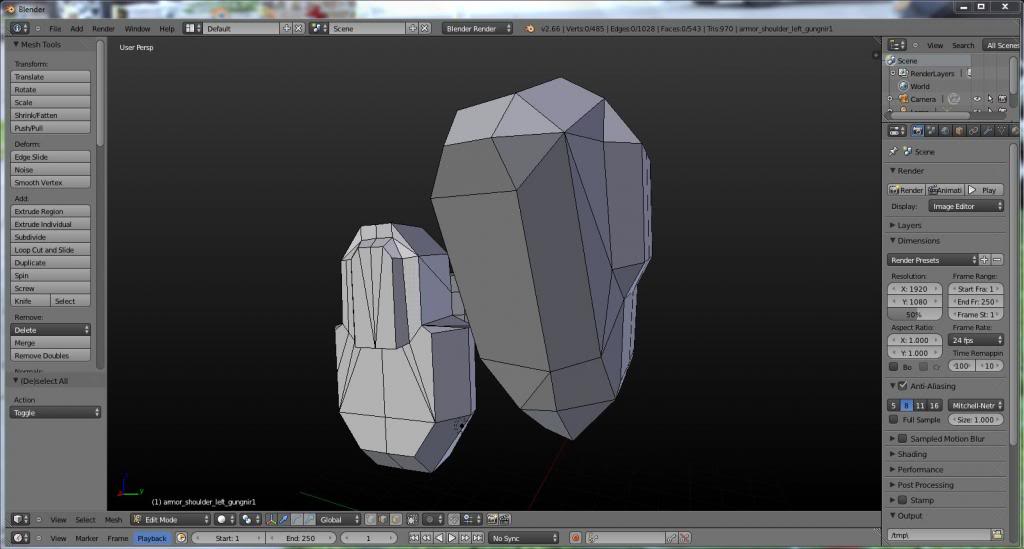Toggle the pin icon beside Scene
The image size is (1024, 549).
pyautogui.click(x=893, y=151)
